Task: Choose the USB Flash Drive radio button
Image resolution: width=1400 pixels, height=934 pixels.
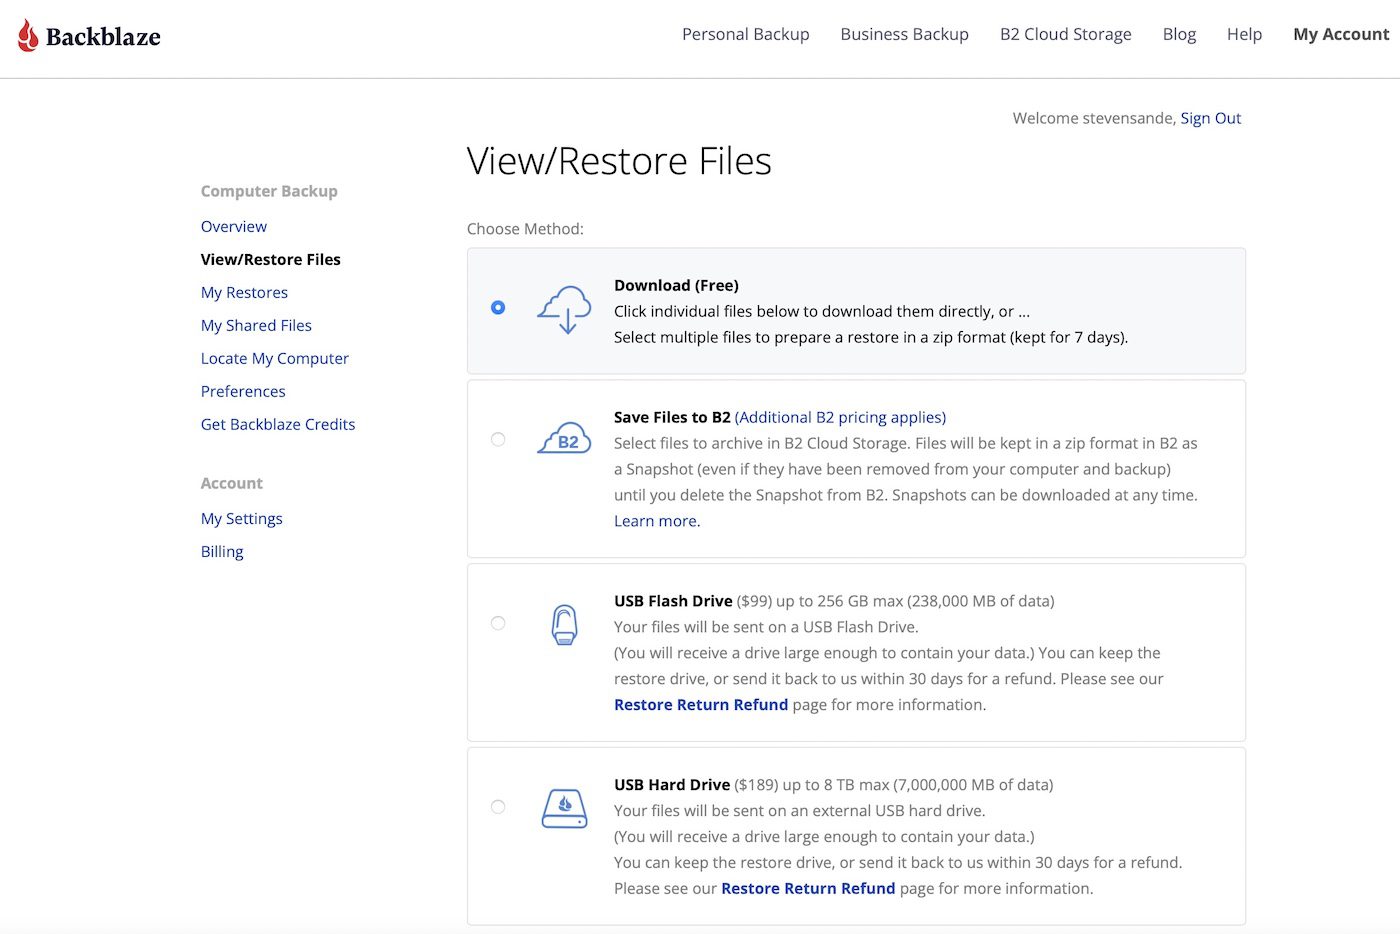Action: (498, 624)
